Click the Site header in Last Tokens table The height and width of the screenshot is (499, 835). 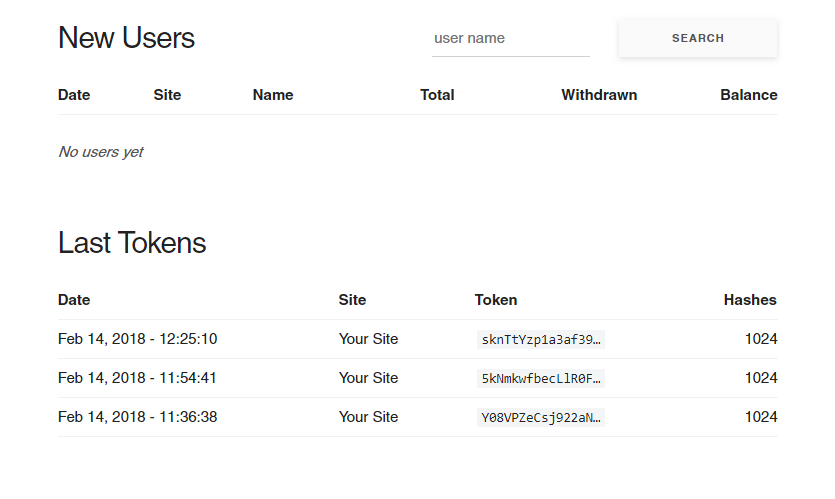pos(352,299)
